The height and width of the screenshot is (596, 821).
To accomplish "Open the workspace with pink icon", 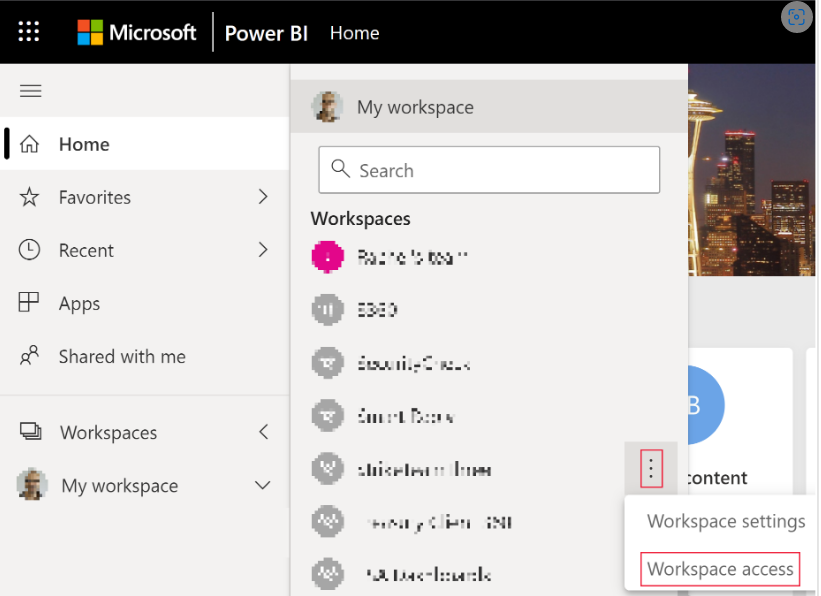I will pyautogui.click(x=489, y=257).
